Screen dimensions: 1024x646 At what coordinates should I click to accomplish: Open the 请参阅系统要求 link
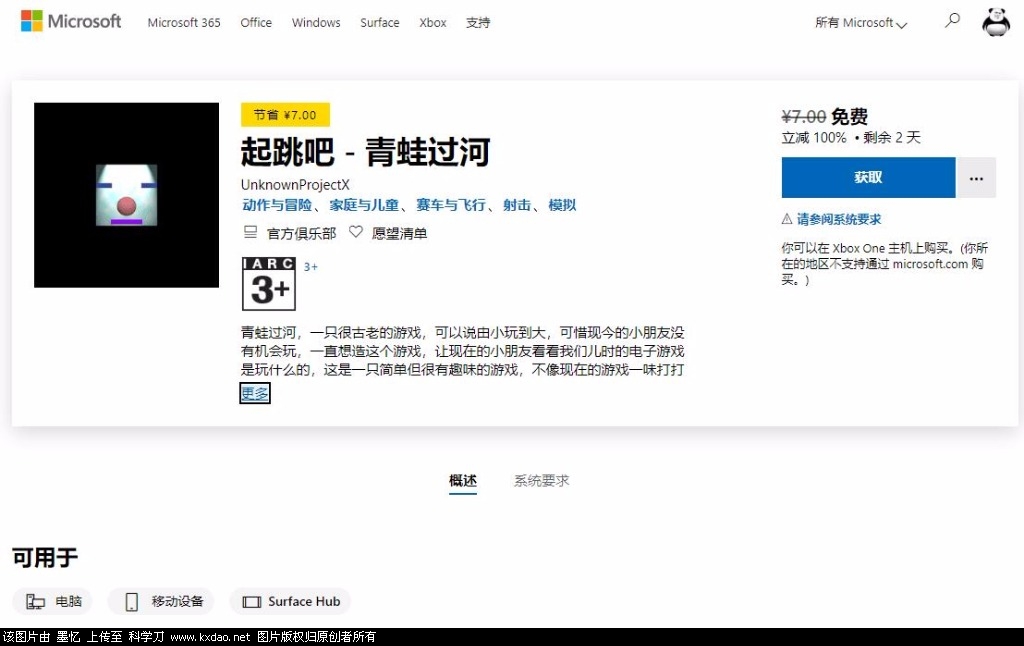coord(839,219)
